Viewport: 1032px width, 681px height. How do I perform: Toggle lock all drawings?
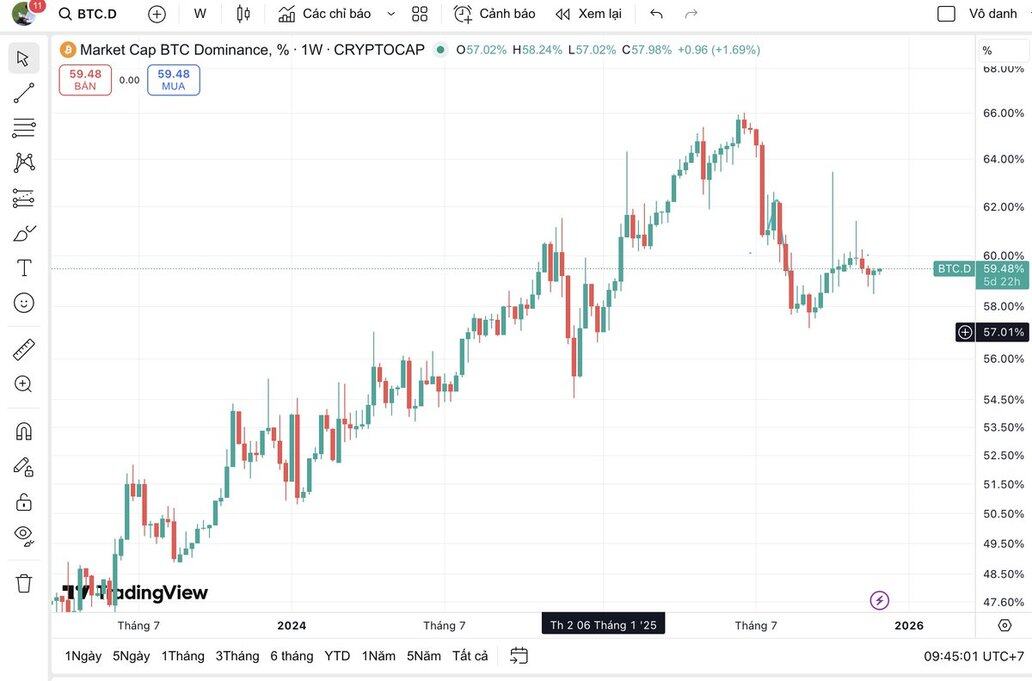point(24,501)
